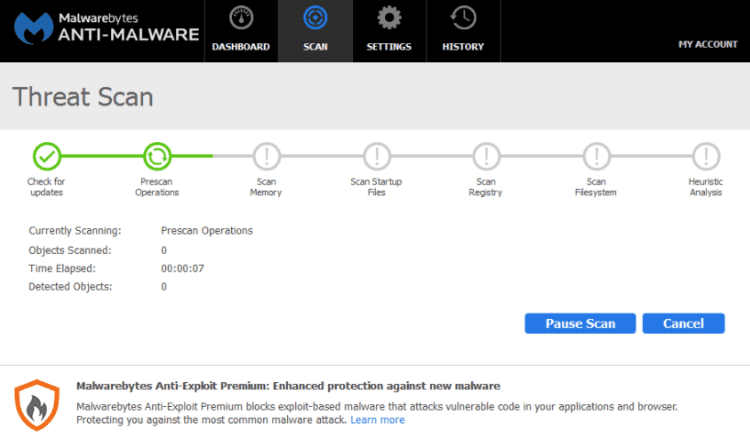This screenshot has width=750, height=439.
Task: Click the 'Objects Scanned:' label
Action: tap(70, 251)
